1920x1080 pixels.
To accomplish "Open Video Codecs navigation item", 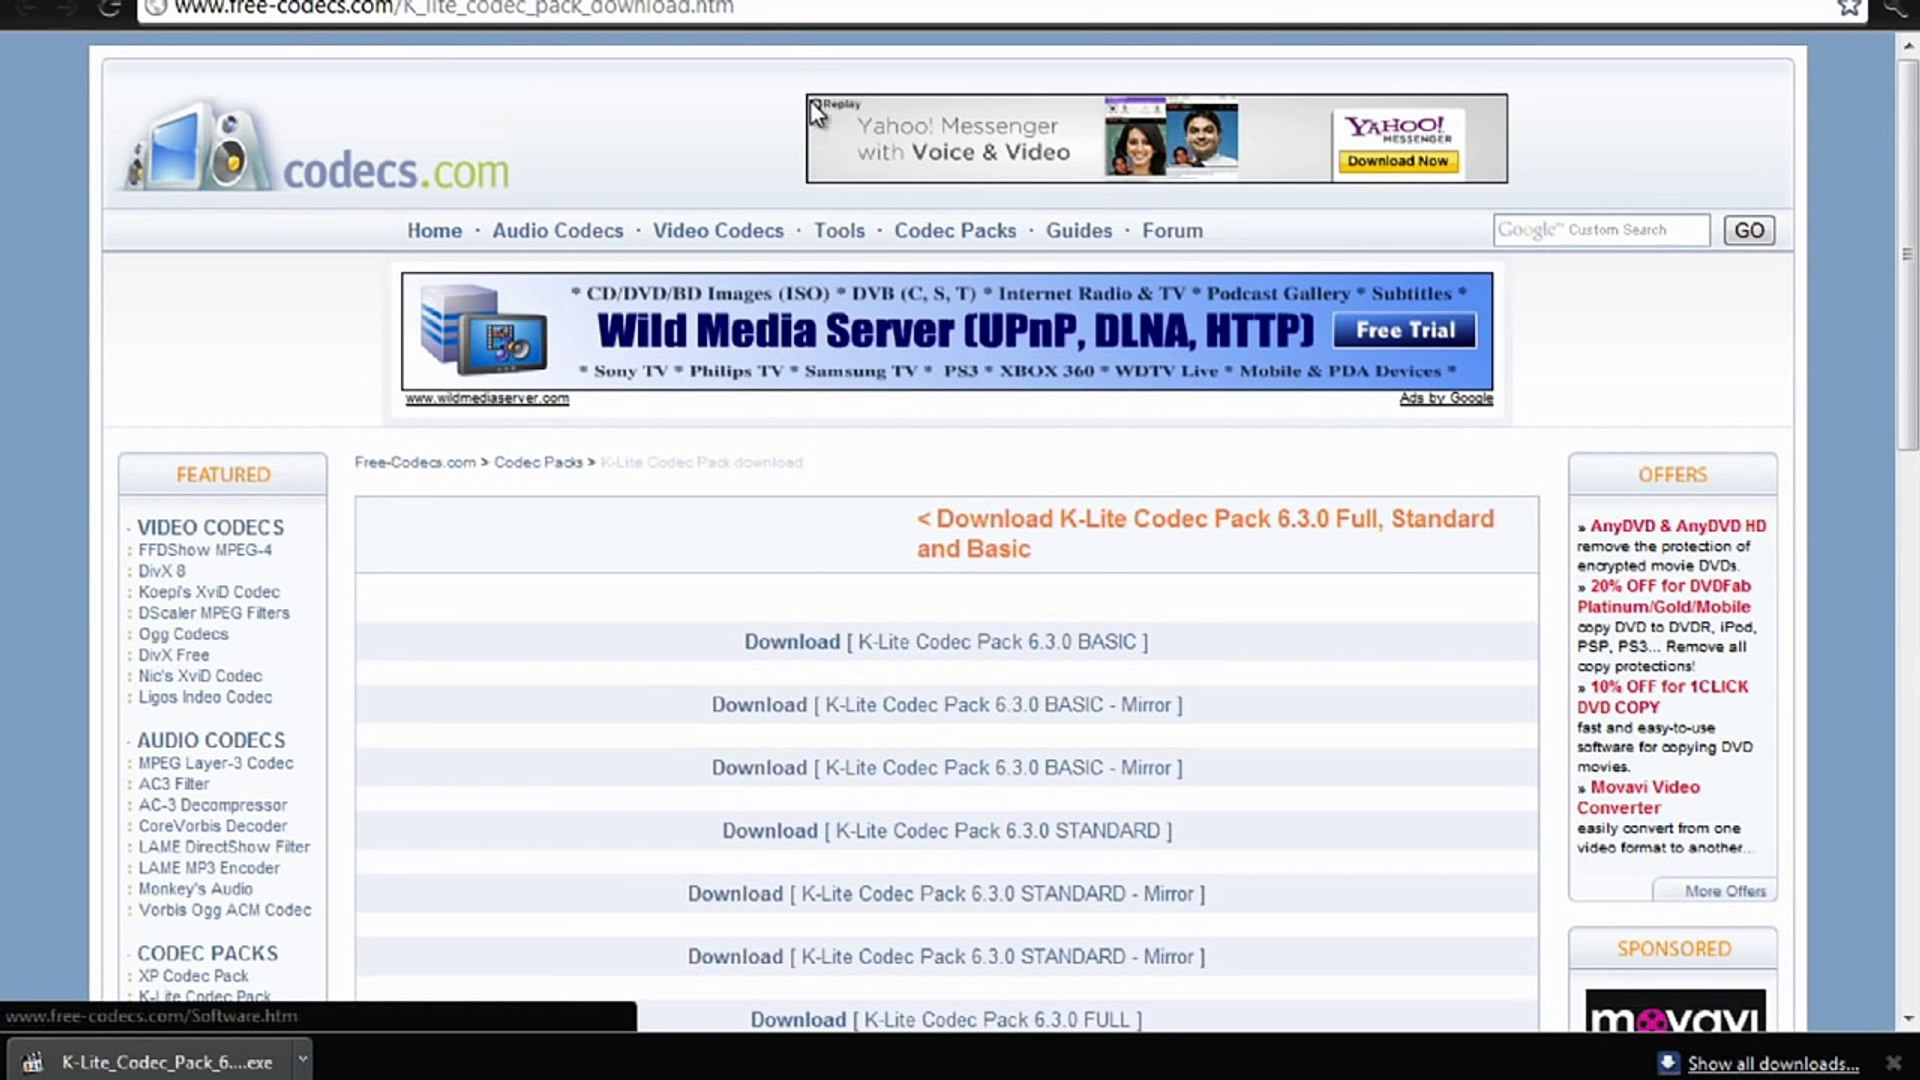I will click(718, 231).
